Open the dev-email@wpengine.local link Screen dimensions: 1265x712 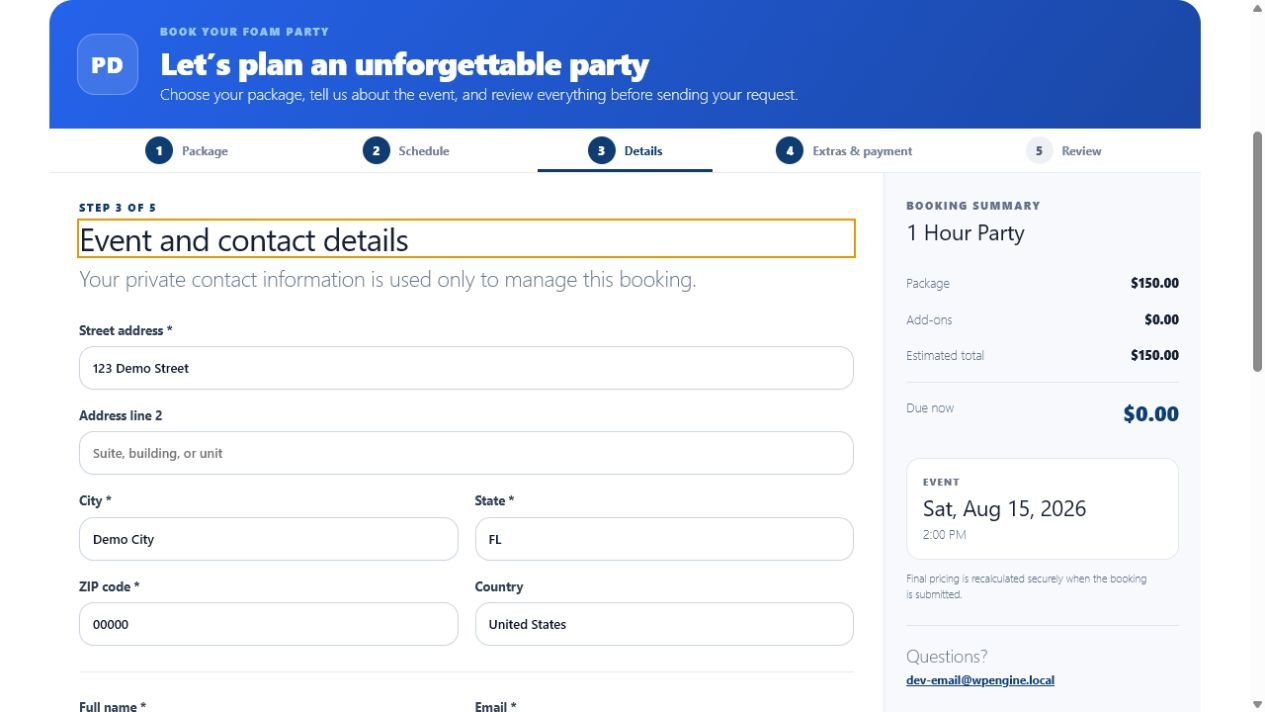(980, 680)
